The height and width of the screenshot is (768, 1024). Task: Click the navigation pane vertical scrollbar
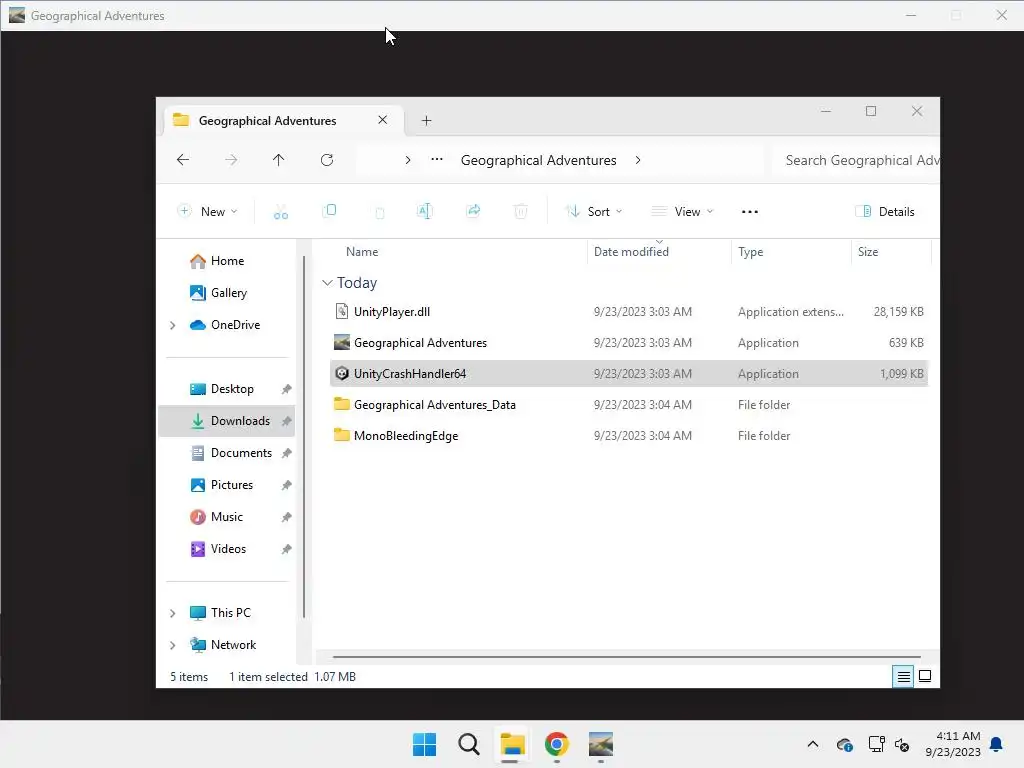coord(304,436)
